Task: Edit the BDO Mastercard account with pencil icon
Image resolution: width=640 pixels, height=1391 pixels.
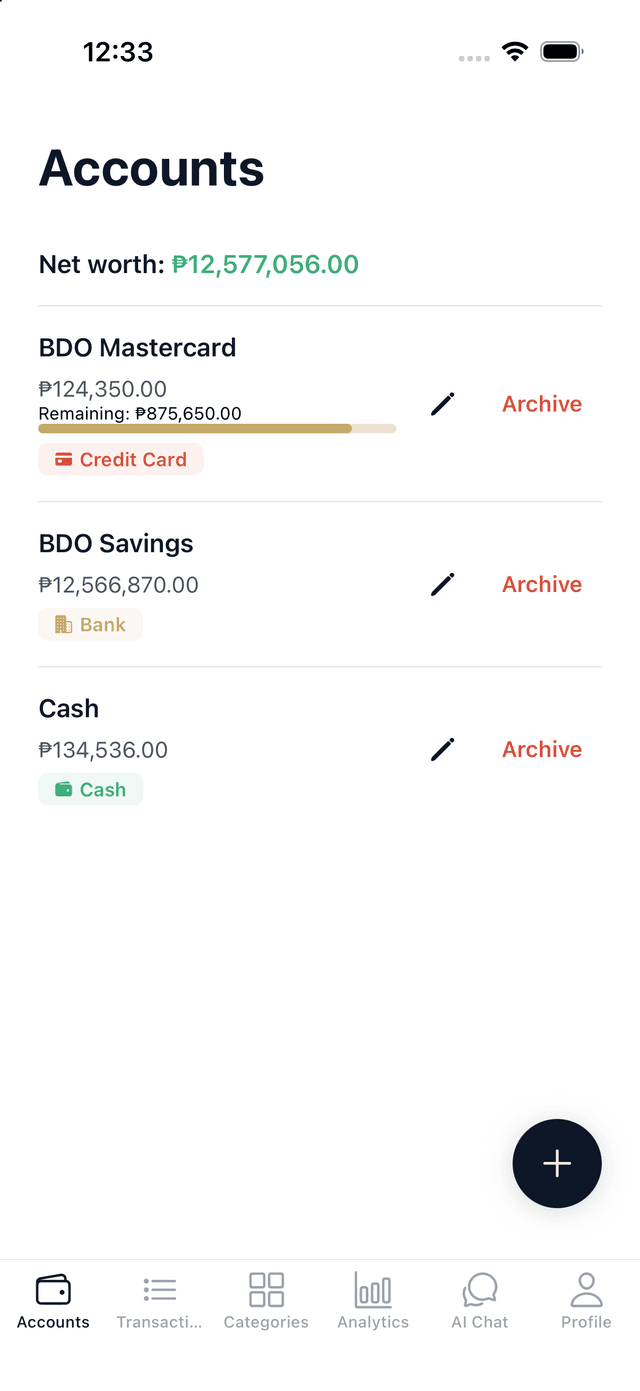Action: [x=443, y=404]
